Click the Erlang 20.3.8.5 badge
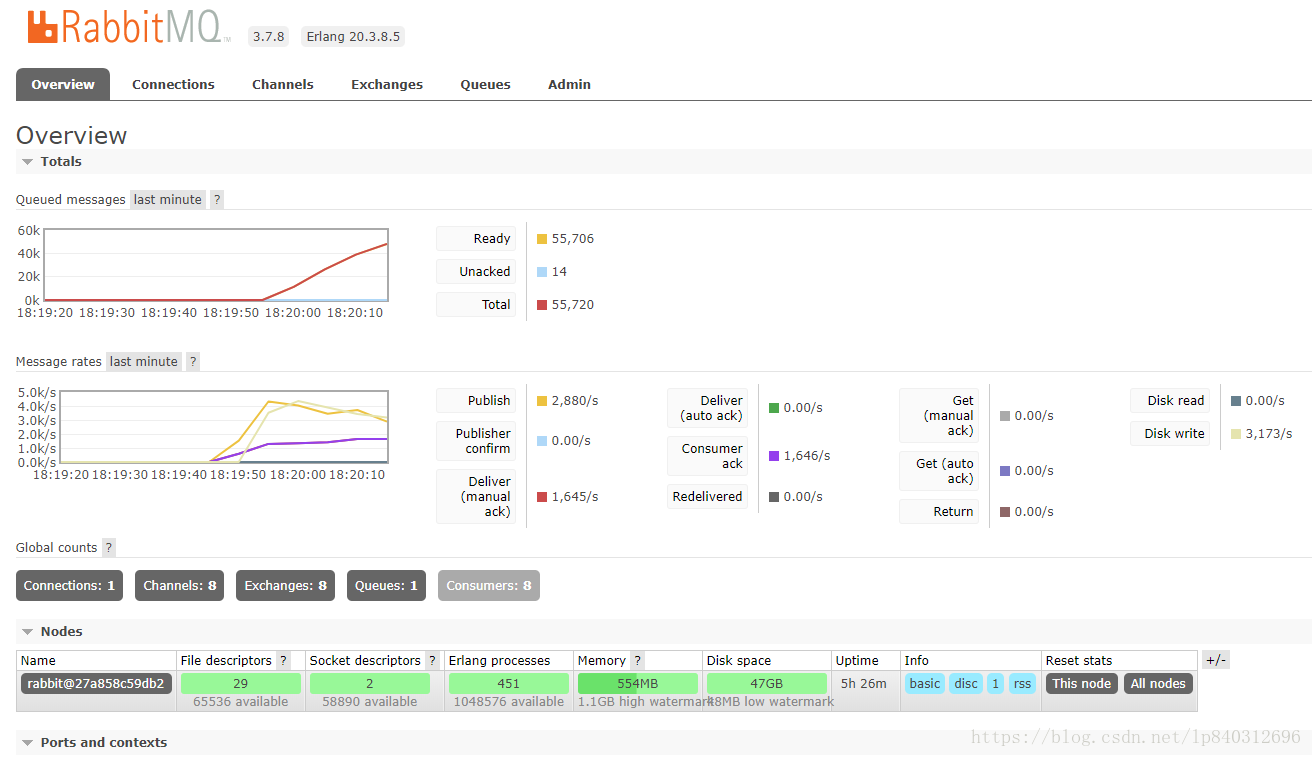Viewport: 1312px width, 757px height. [353, 36]
